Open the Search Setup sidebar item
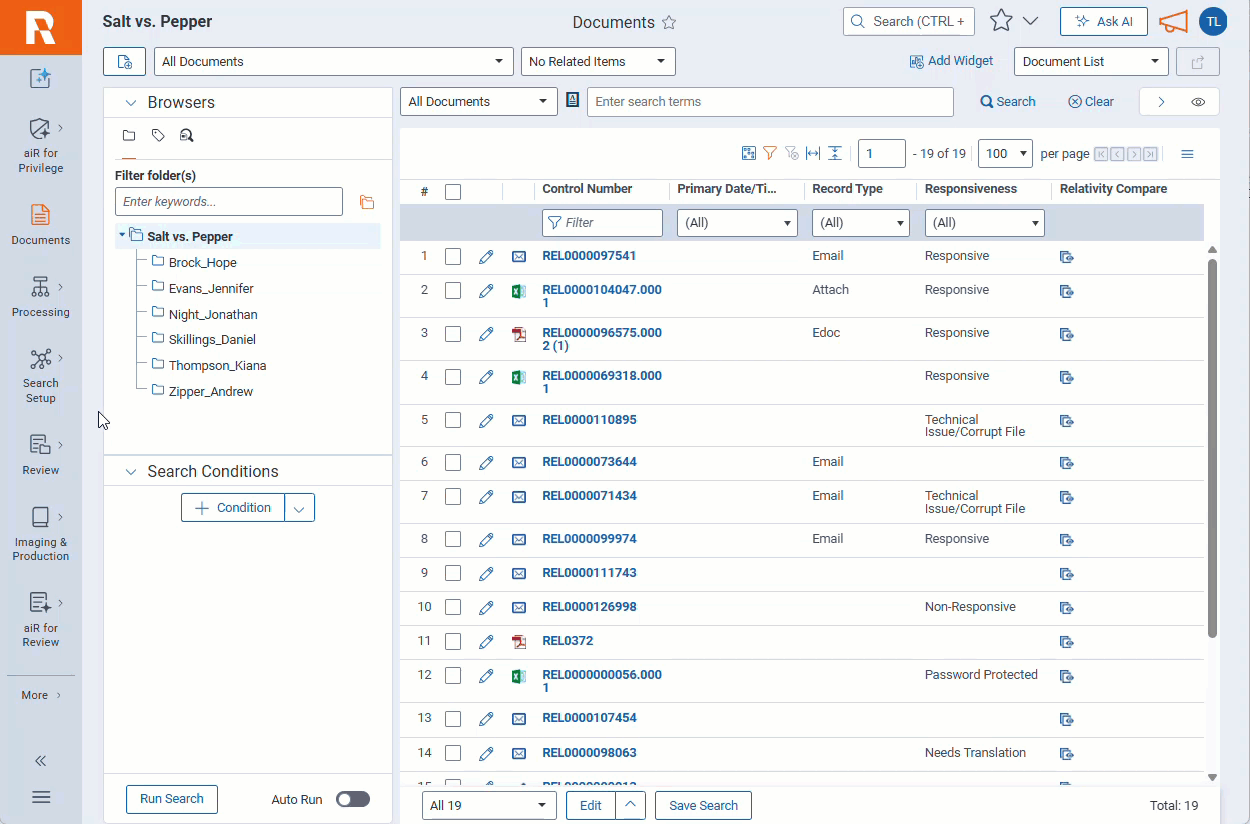1250x824 pixels. [x=41, y=376]
